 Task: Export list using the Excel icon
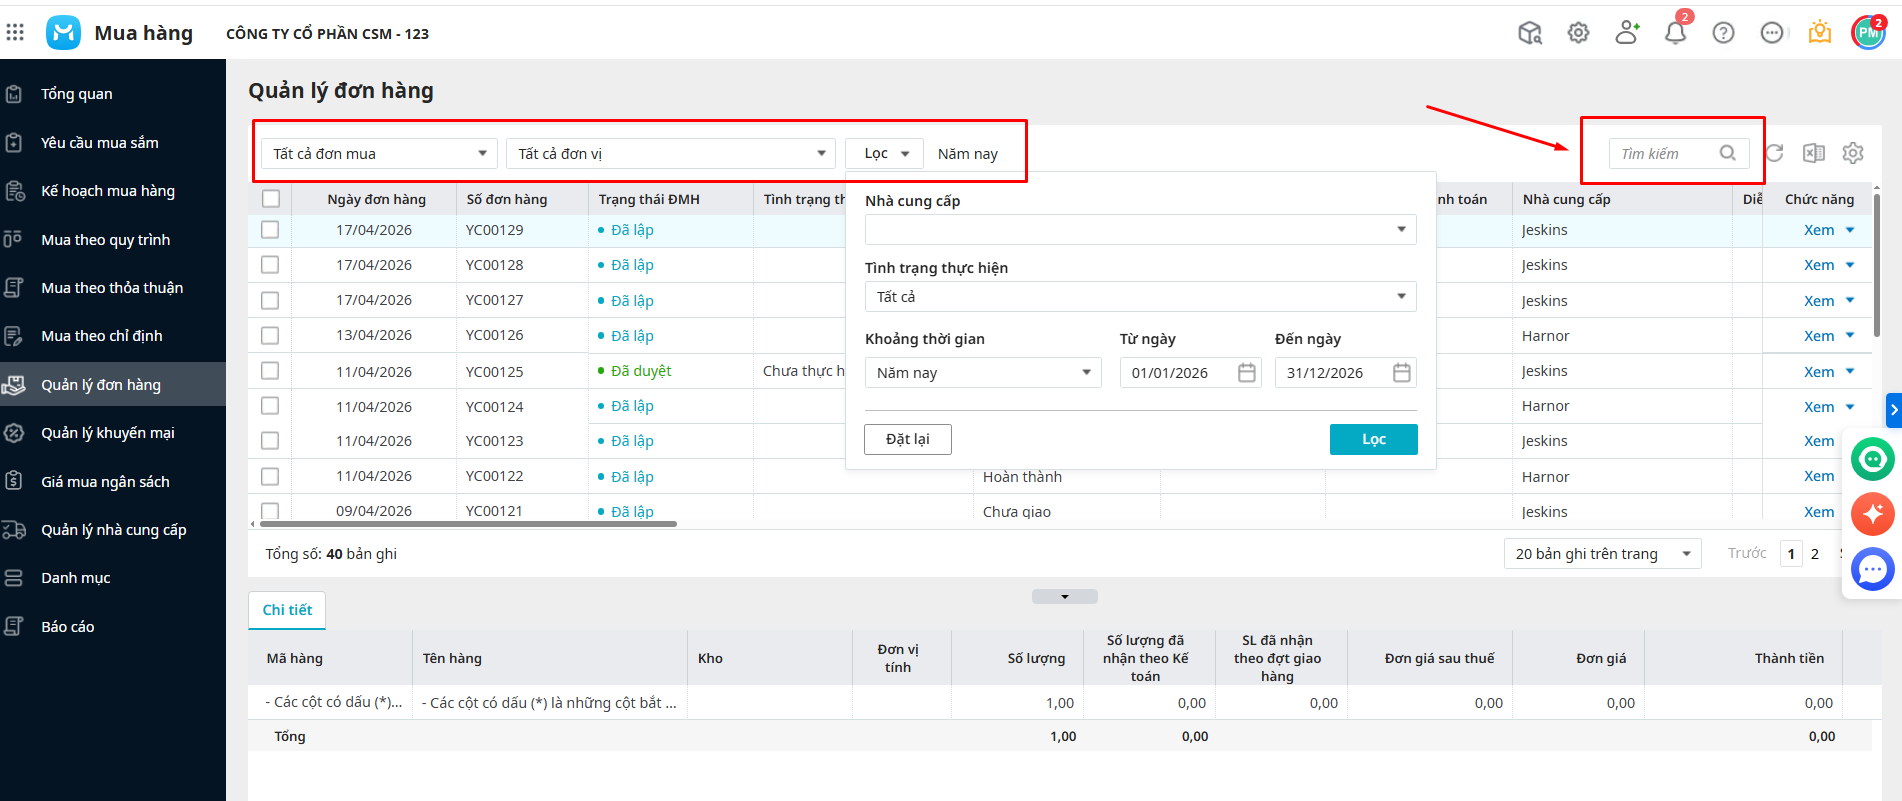click(x=1813, y=153)
